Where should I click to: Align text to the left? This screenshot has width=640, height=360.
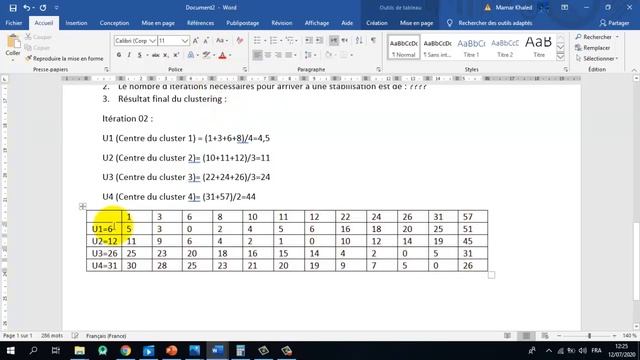tap(257, 55)
